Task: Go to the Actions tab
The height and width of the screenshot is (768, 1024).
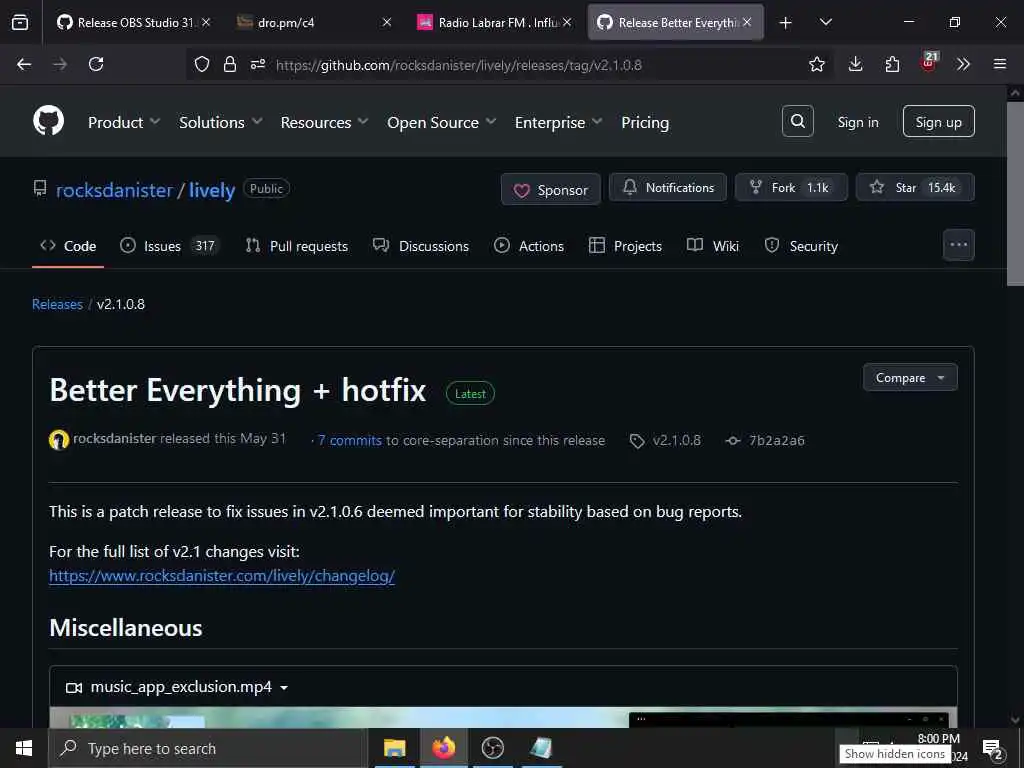Action: 529,246
